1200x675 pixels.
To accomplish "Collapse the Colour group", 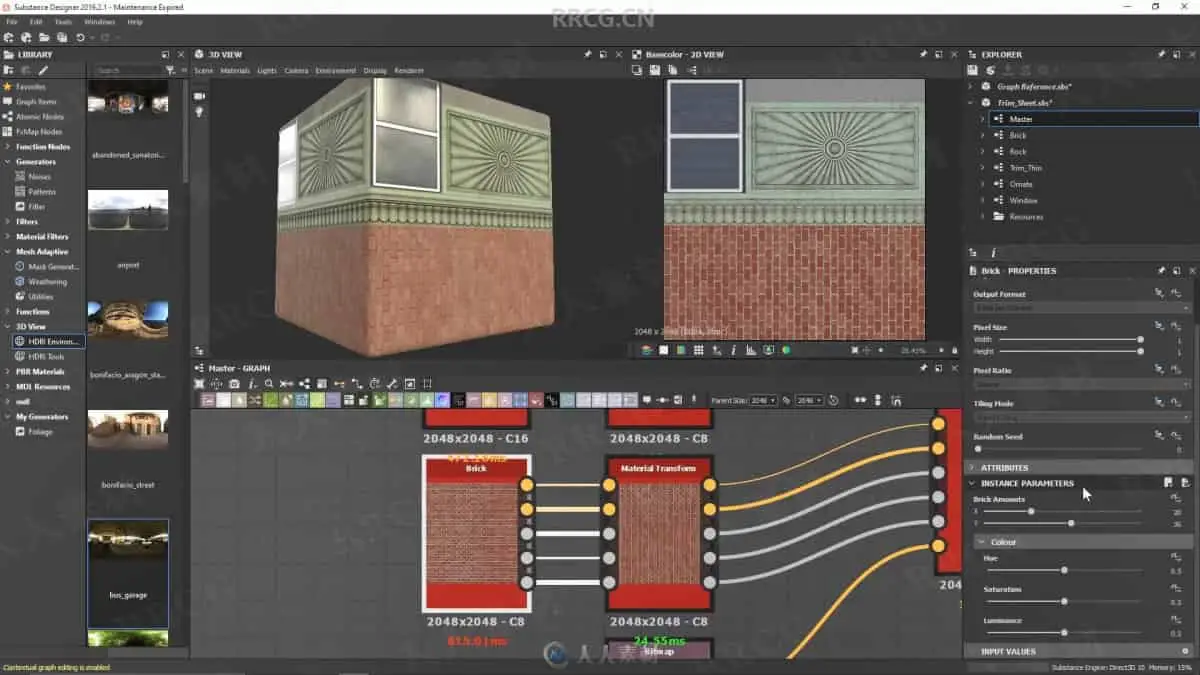I will click(x=982, y=542).
